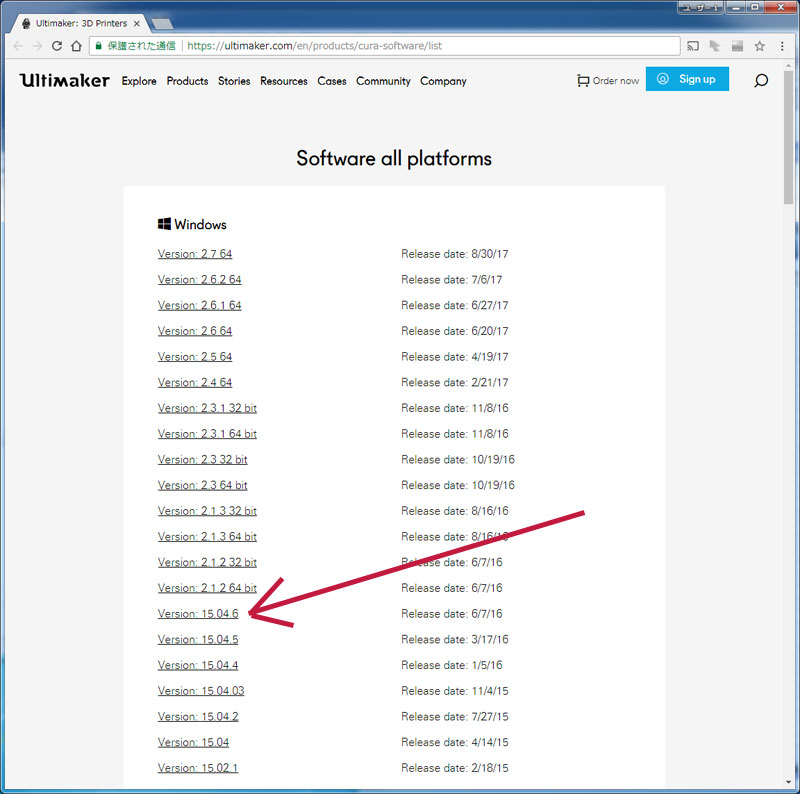Open the Community menu

pyautogui.click(x=383, y=81)
